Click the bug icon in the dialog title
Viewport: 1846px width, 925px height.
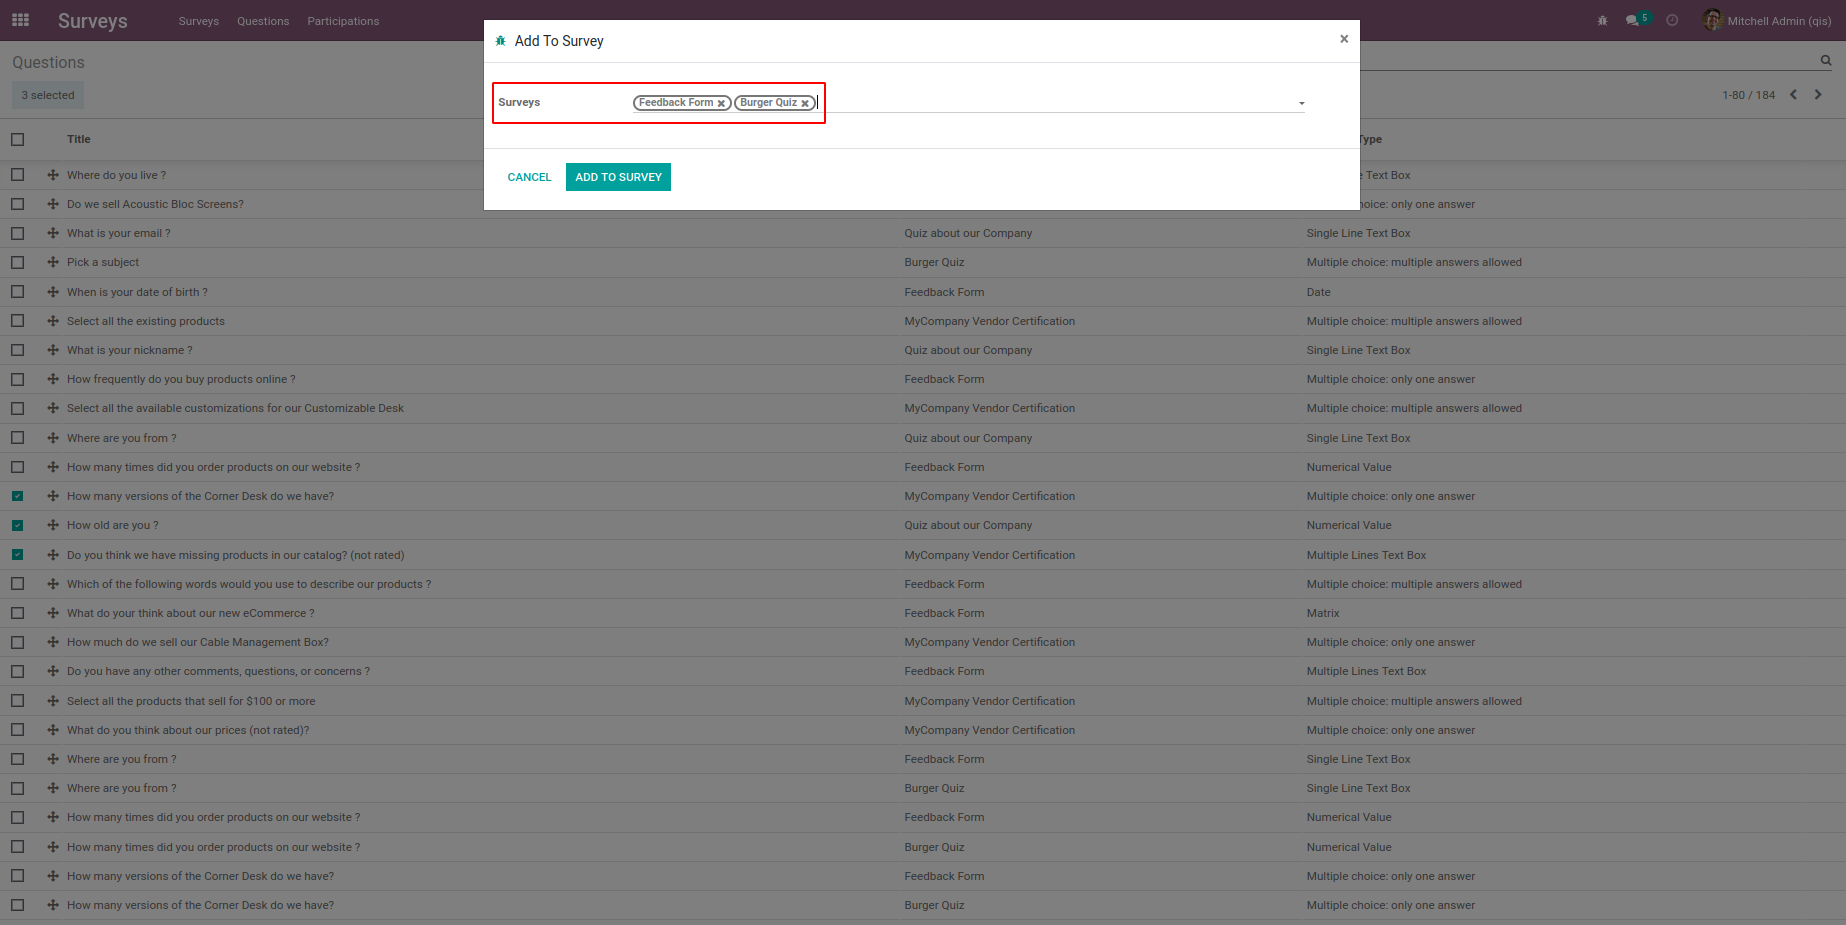tap(501, 41)
